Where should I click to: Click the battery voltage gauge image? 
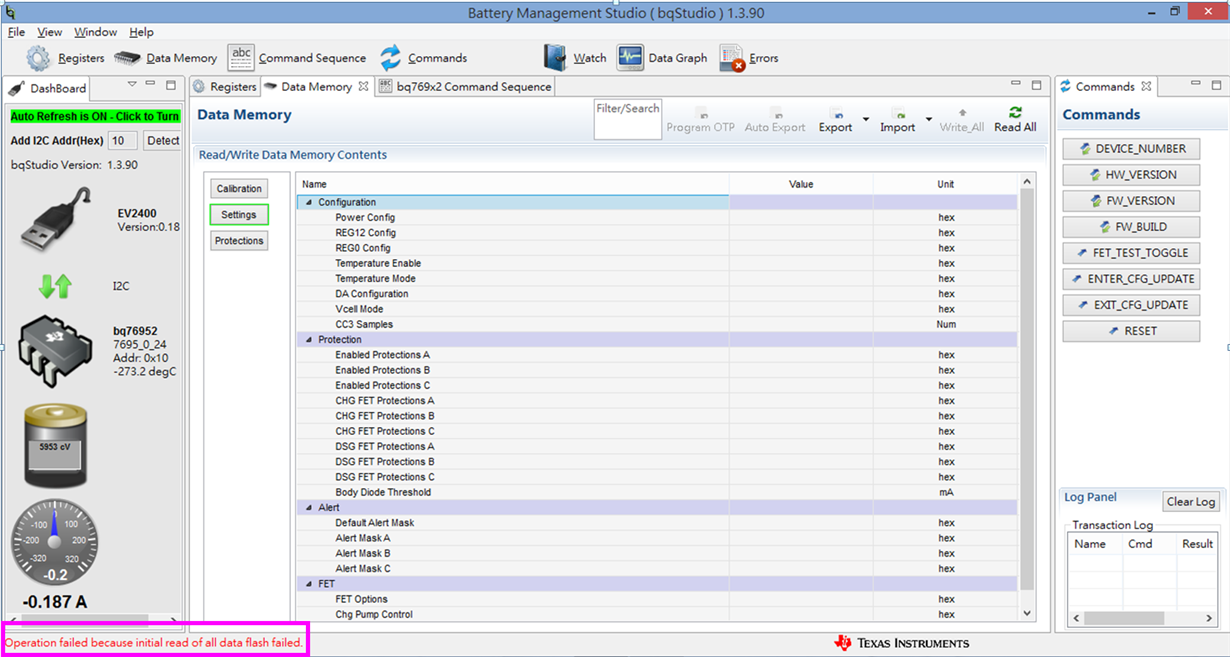point(56,447)
